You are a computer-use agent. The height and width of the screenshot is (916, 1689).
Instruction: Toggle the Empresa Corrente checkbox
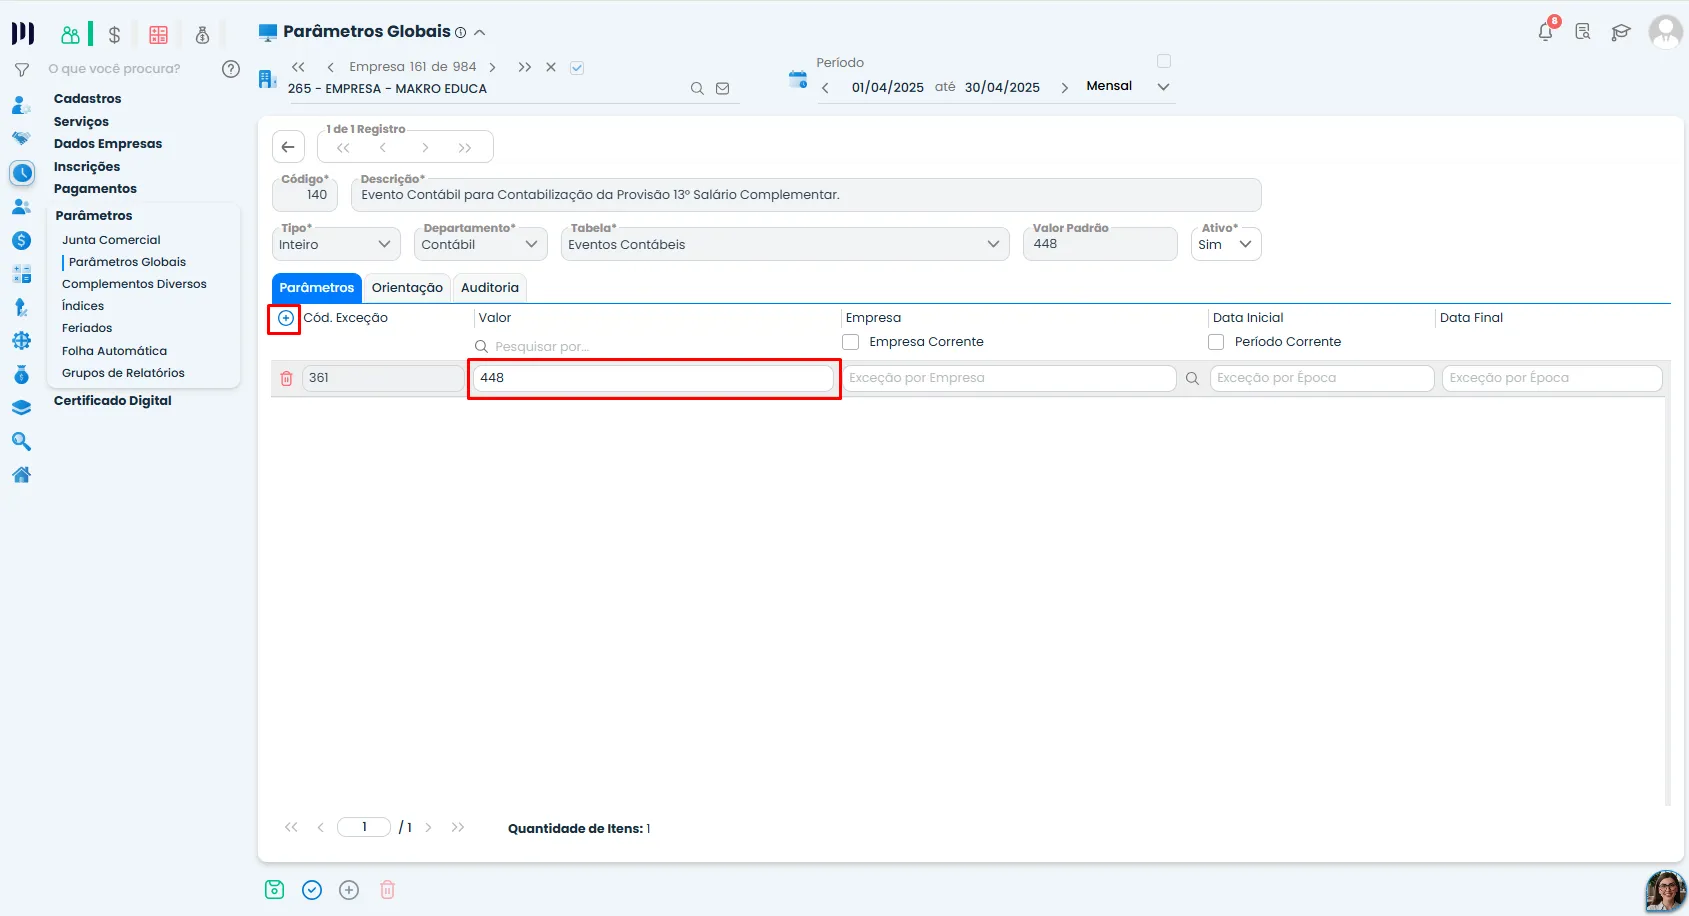coord(851,342)
